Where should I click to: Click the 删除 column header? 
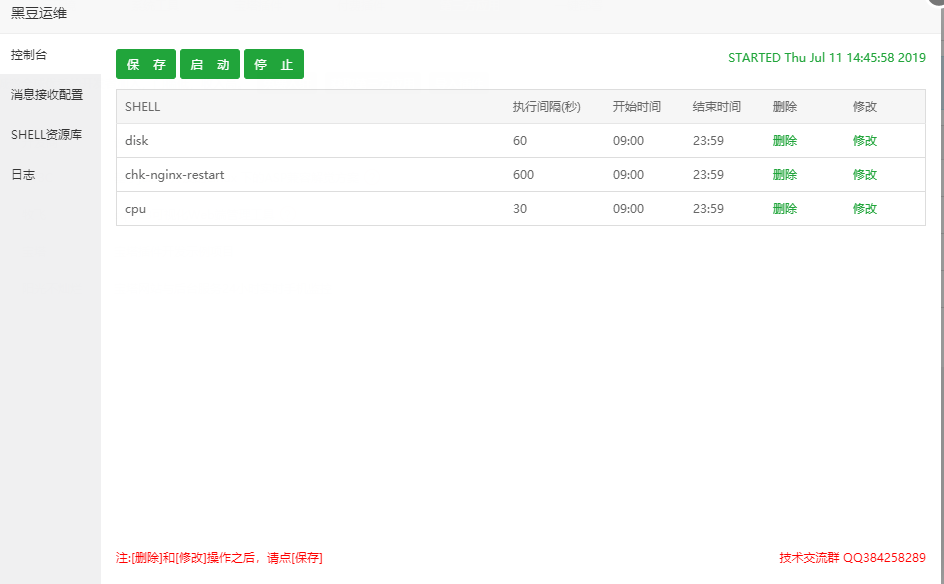(784, 107)
